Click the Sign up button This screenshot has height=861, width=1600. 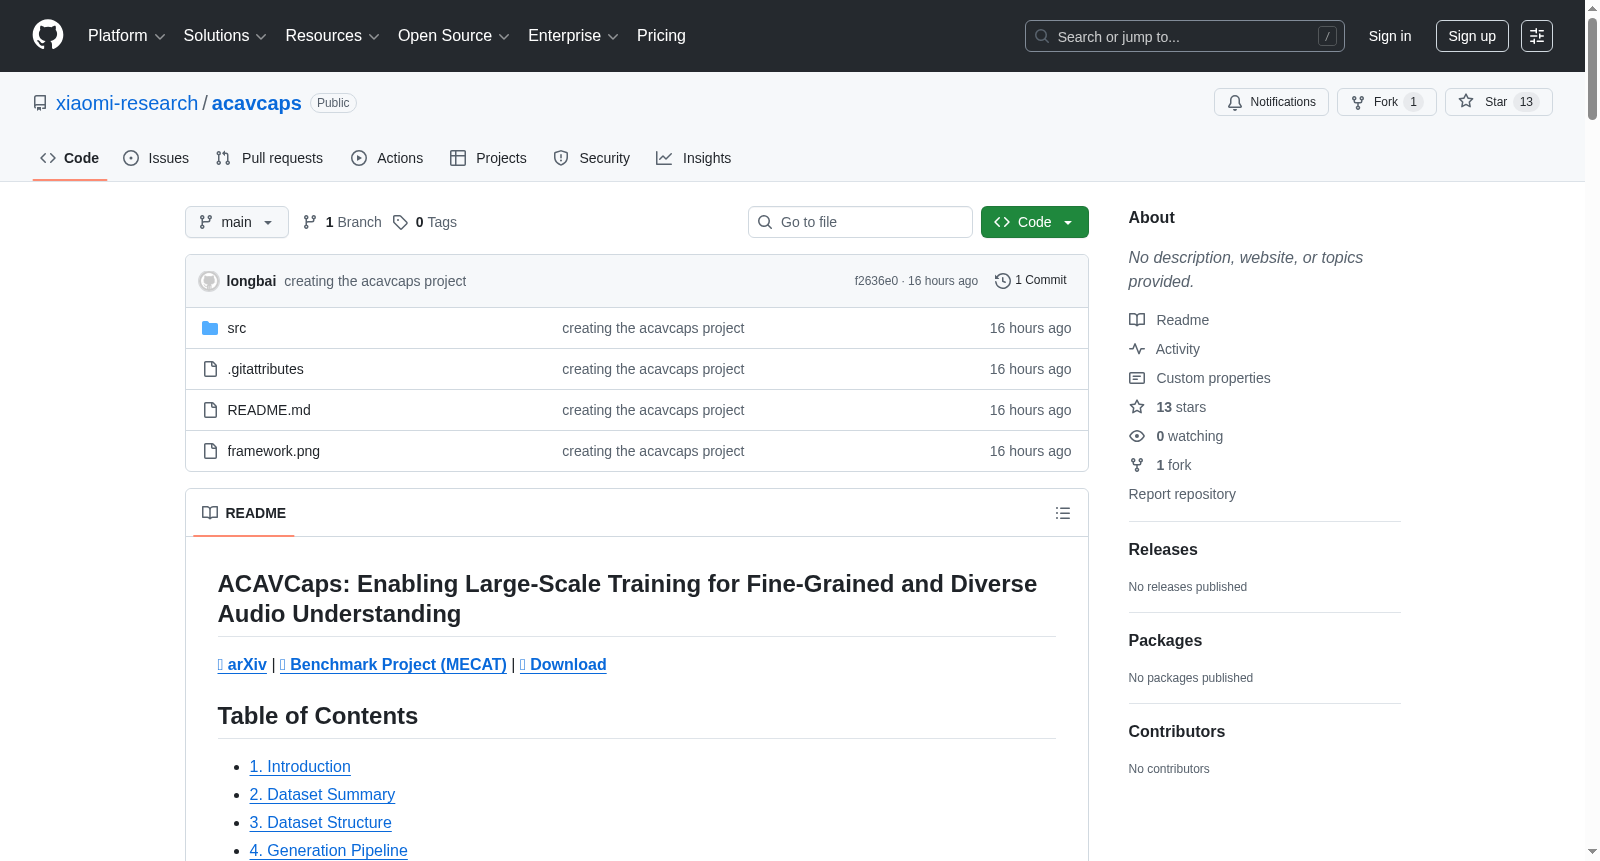1472,36
